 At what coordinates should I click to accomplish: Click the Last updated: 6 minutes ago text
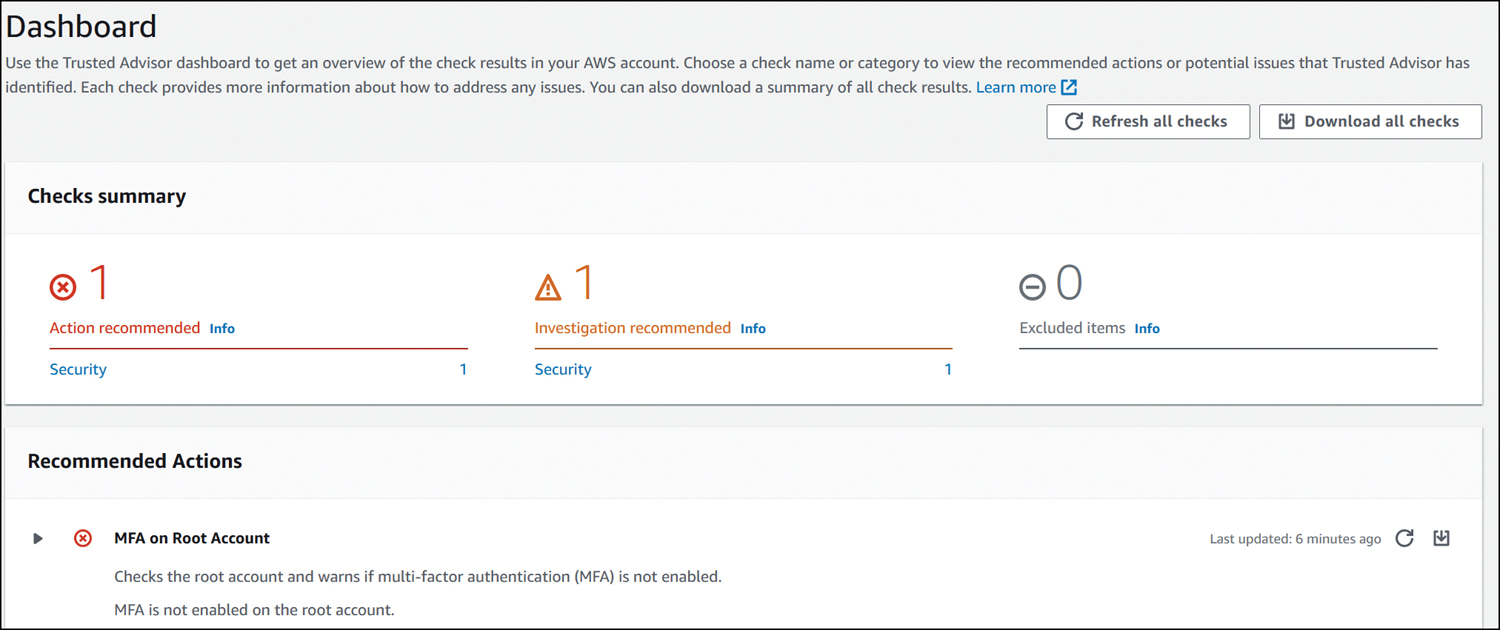pos(1295,539)
